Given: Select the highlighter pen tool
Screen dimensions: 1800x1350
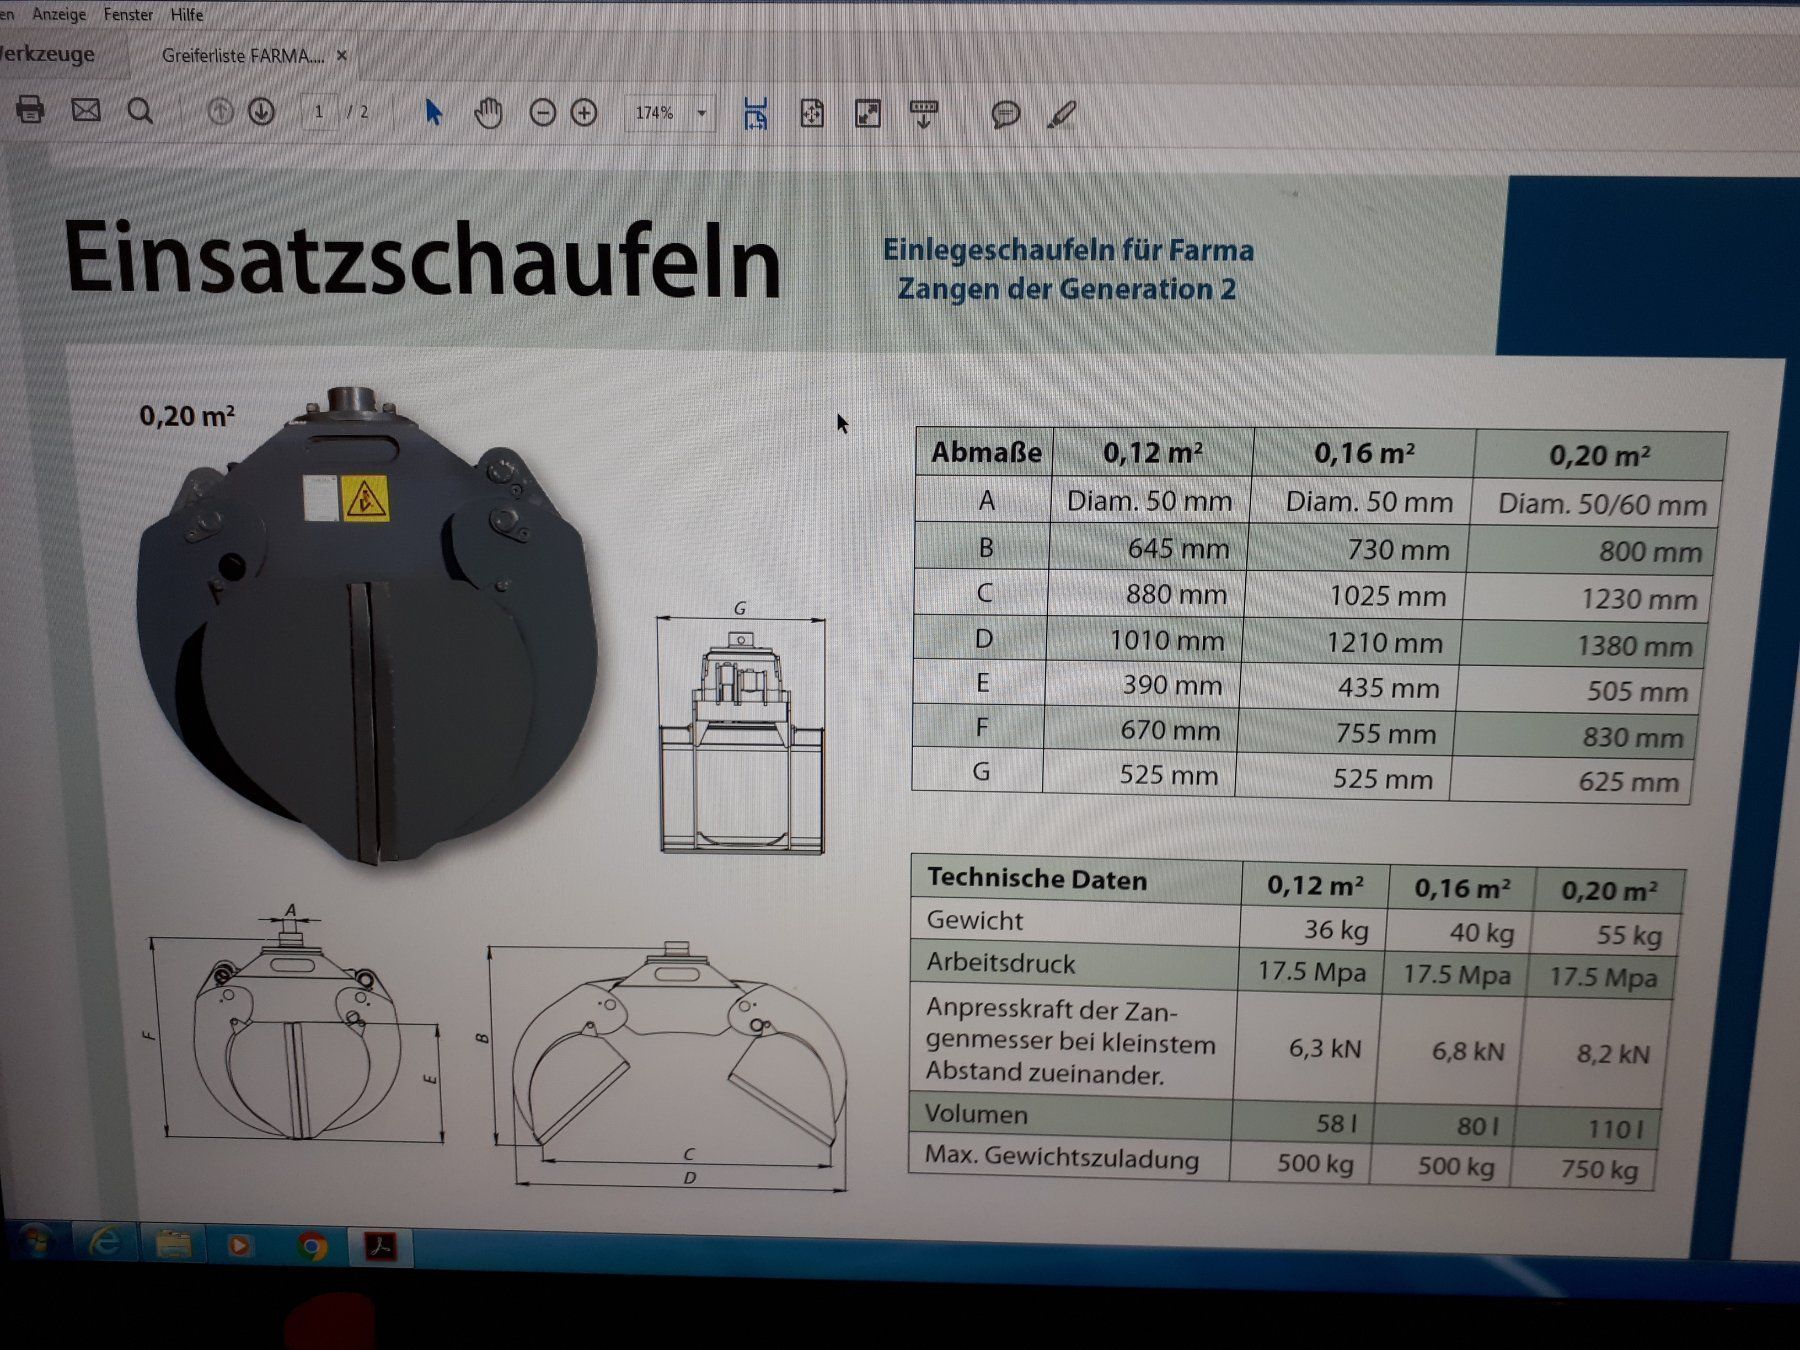Looking at the screenshot, I should [x=1062, y=115].
